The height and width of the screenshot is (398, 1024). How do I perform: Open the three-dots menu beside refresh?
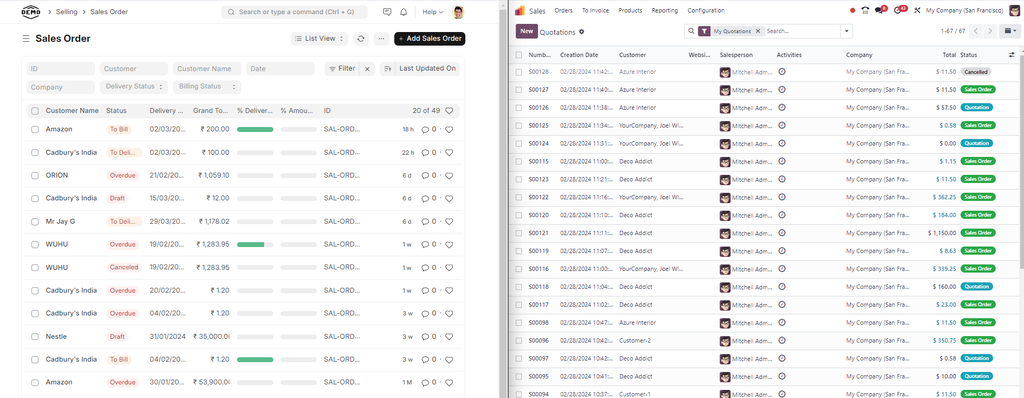(382, 39)
